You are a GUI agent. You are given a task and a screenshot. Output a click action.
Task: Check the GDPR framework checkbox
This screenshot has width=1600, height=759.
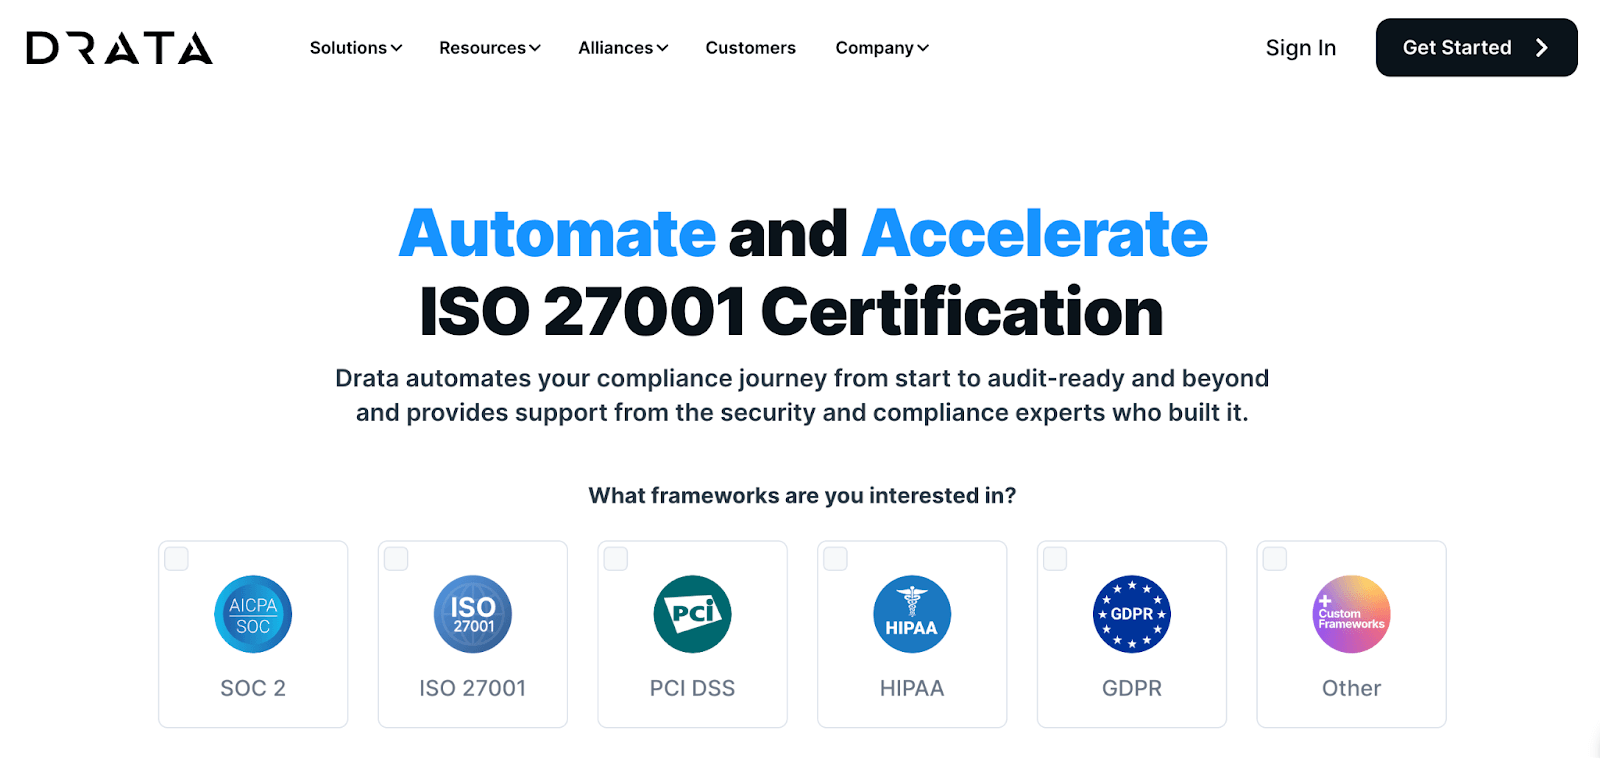(x=1055, y=559)
